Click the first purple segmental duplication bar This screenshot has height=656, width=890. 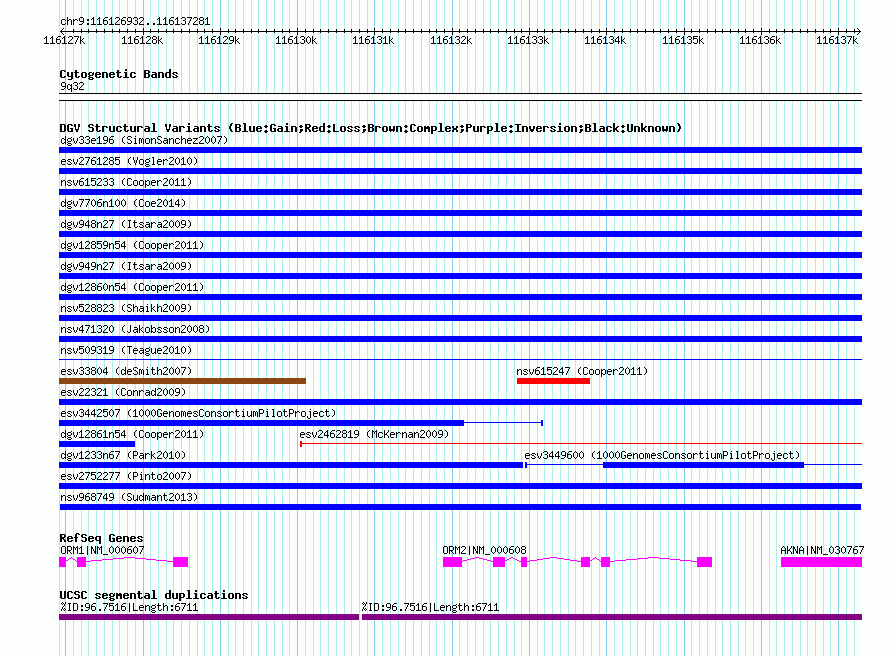click(209, 617)
